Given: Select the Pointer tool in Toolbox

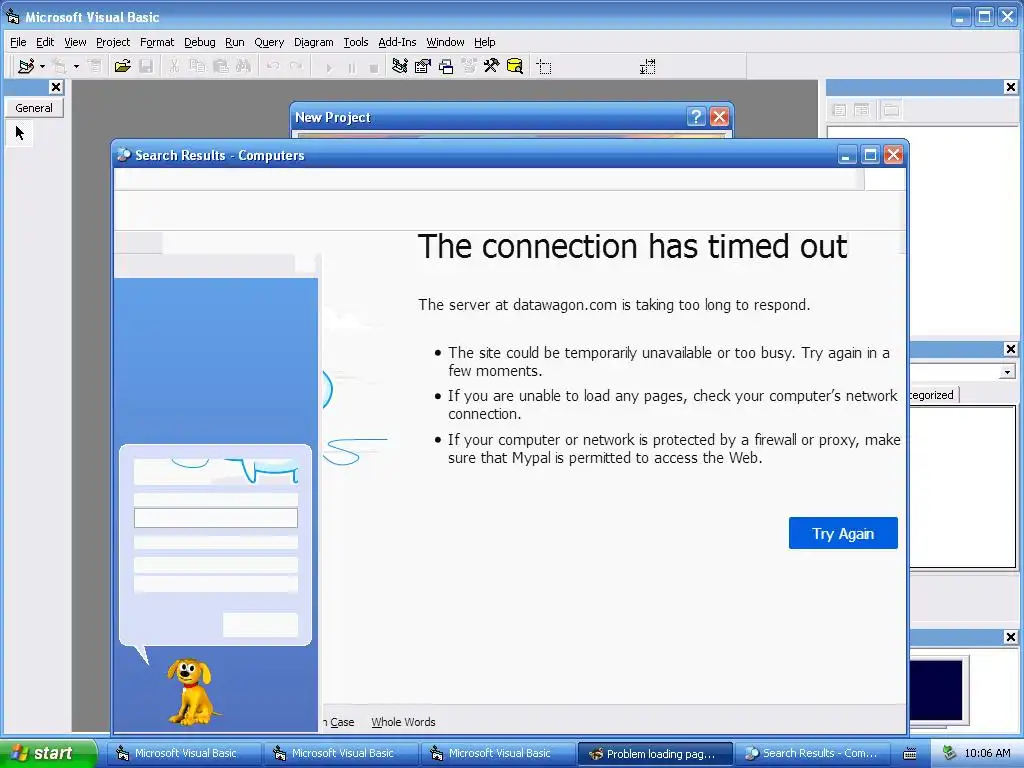Looking at the screenshot, I should (x=20, y=133).
